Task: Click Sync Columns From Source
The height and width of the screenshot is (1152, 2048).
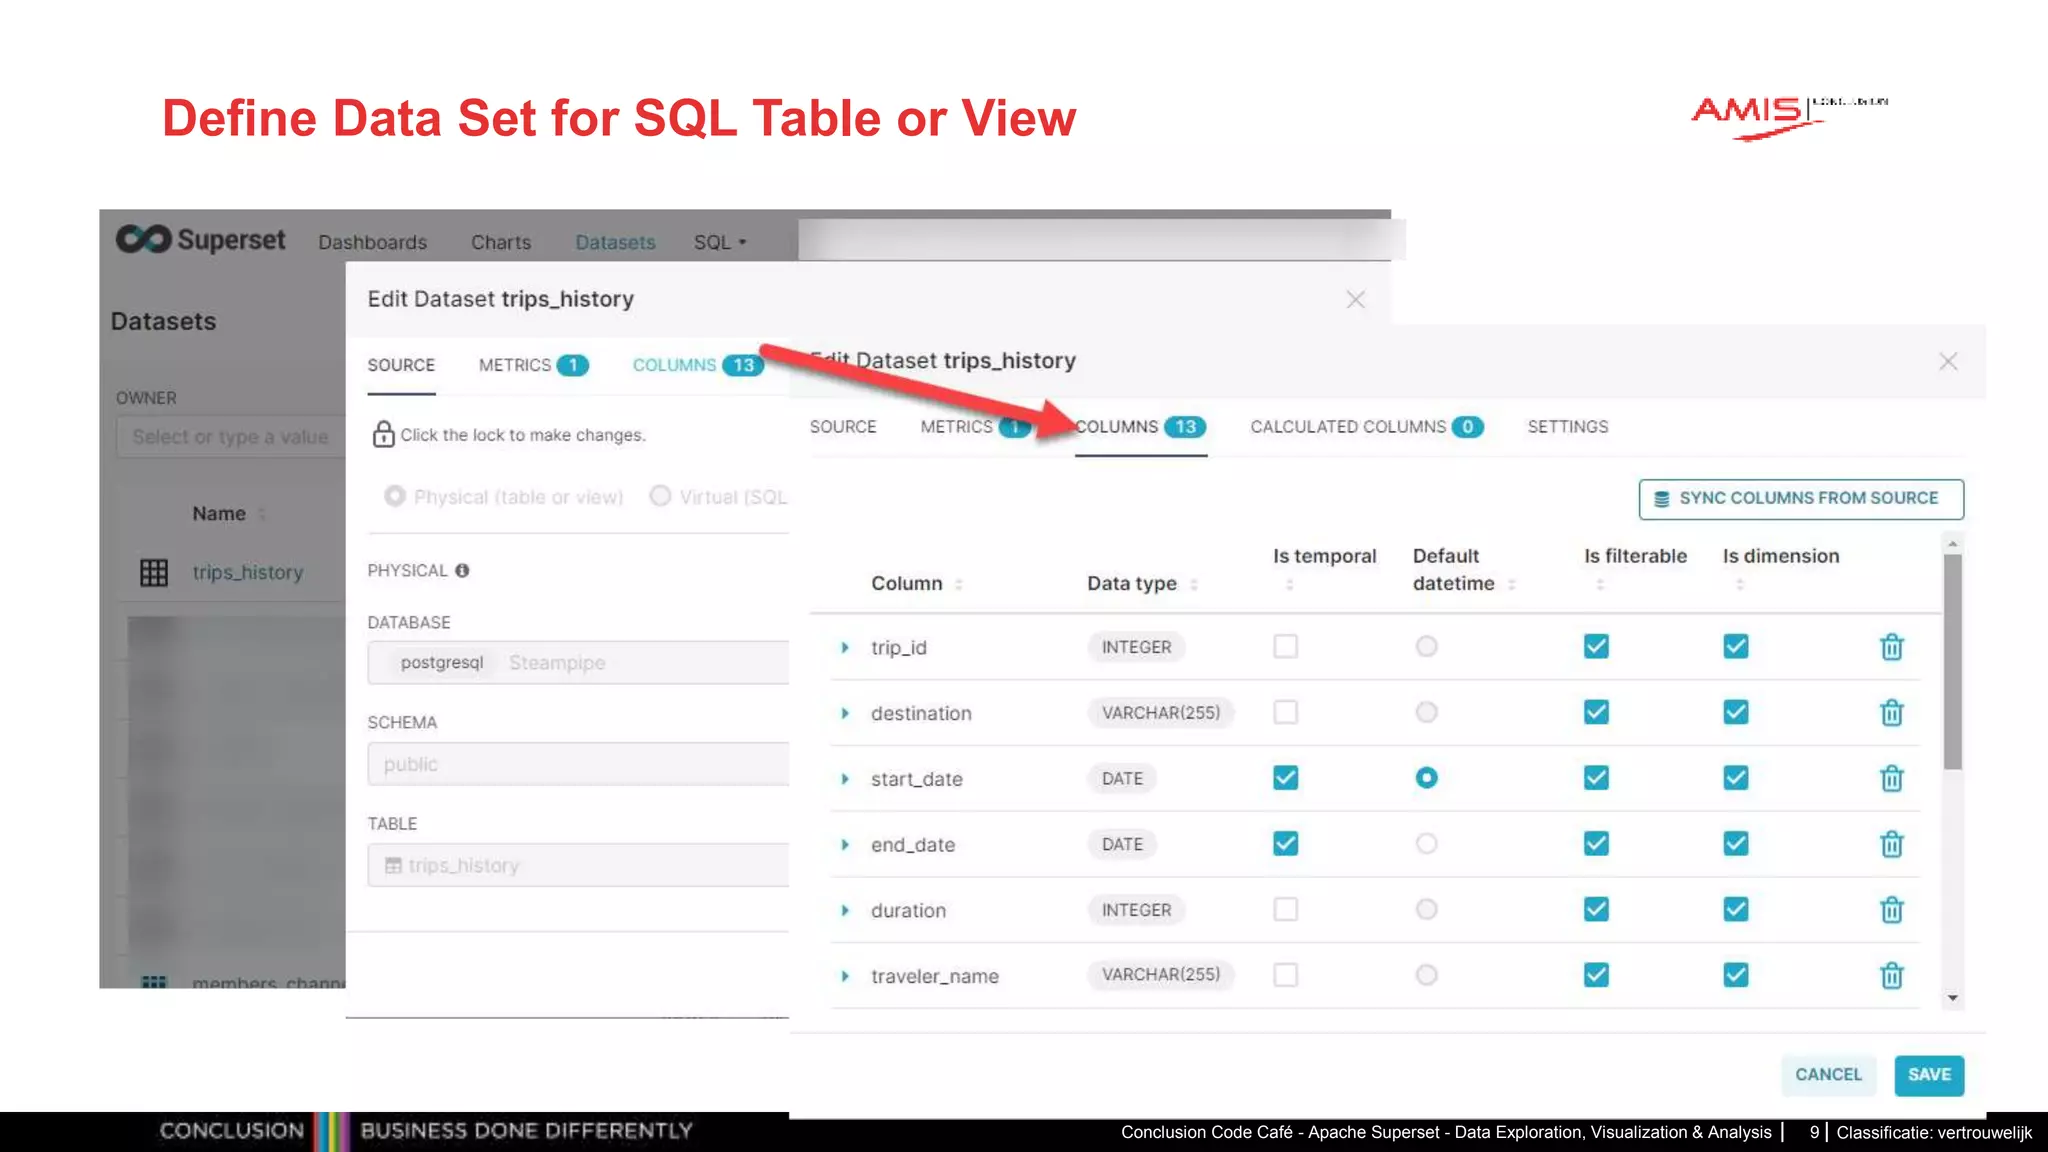Action: pos(1801,498)
